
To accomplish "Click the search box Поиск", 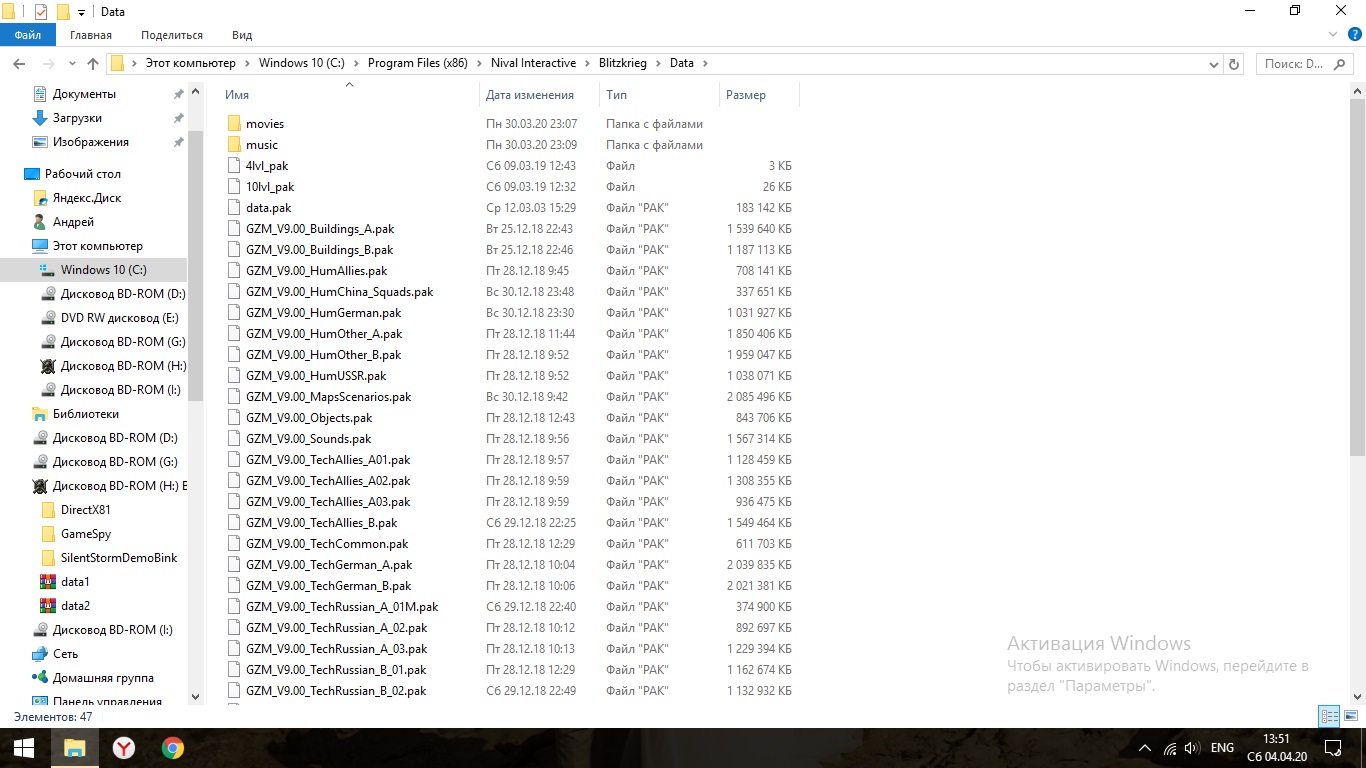I will coord(1304,63).
